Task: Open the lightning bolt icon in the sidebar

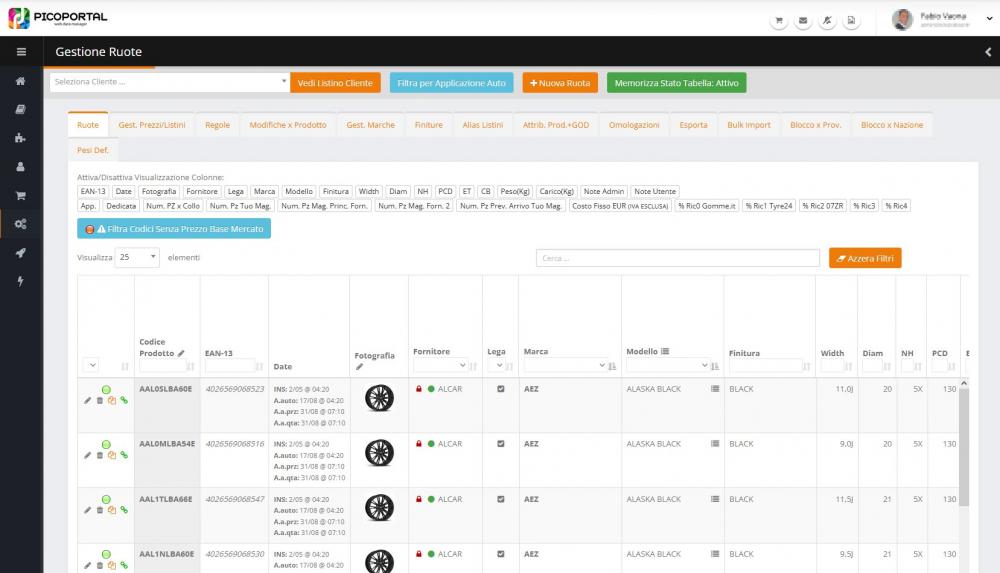Action: (x=20, y=281)
